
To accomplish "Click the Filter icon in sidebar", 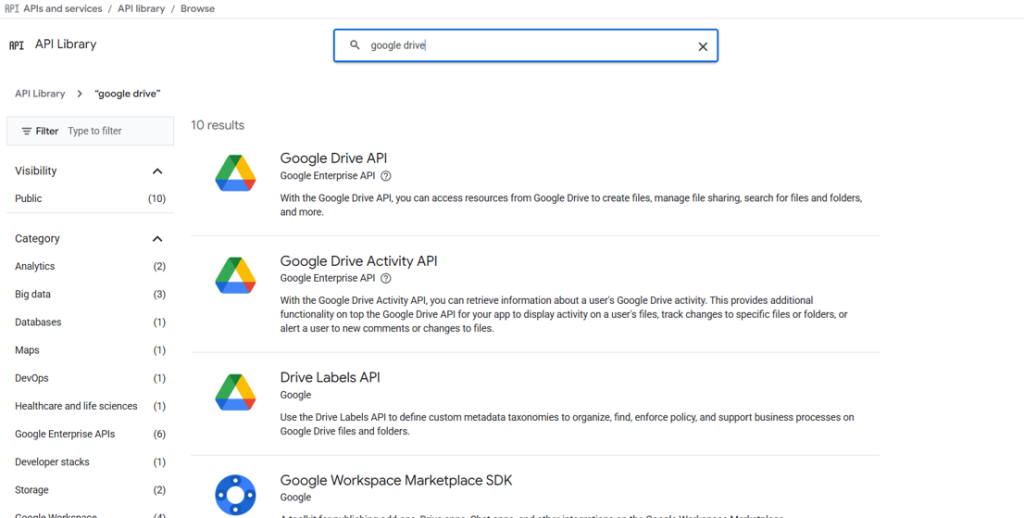I will click(26, 131).
